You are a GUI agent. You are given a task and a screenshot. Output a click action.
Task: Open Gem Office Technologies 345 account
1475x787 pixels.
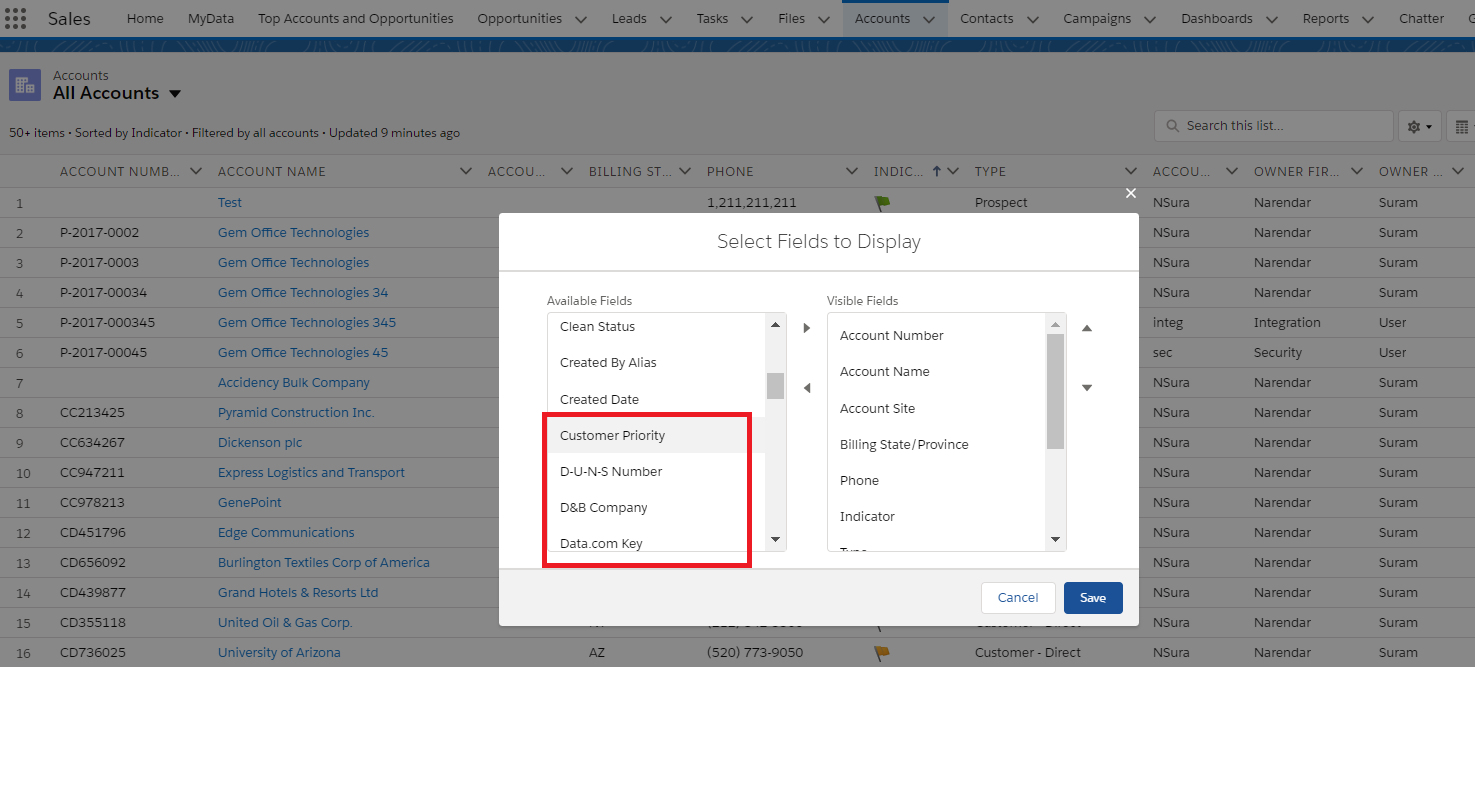point(307,323)
